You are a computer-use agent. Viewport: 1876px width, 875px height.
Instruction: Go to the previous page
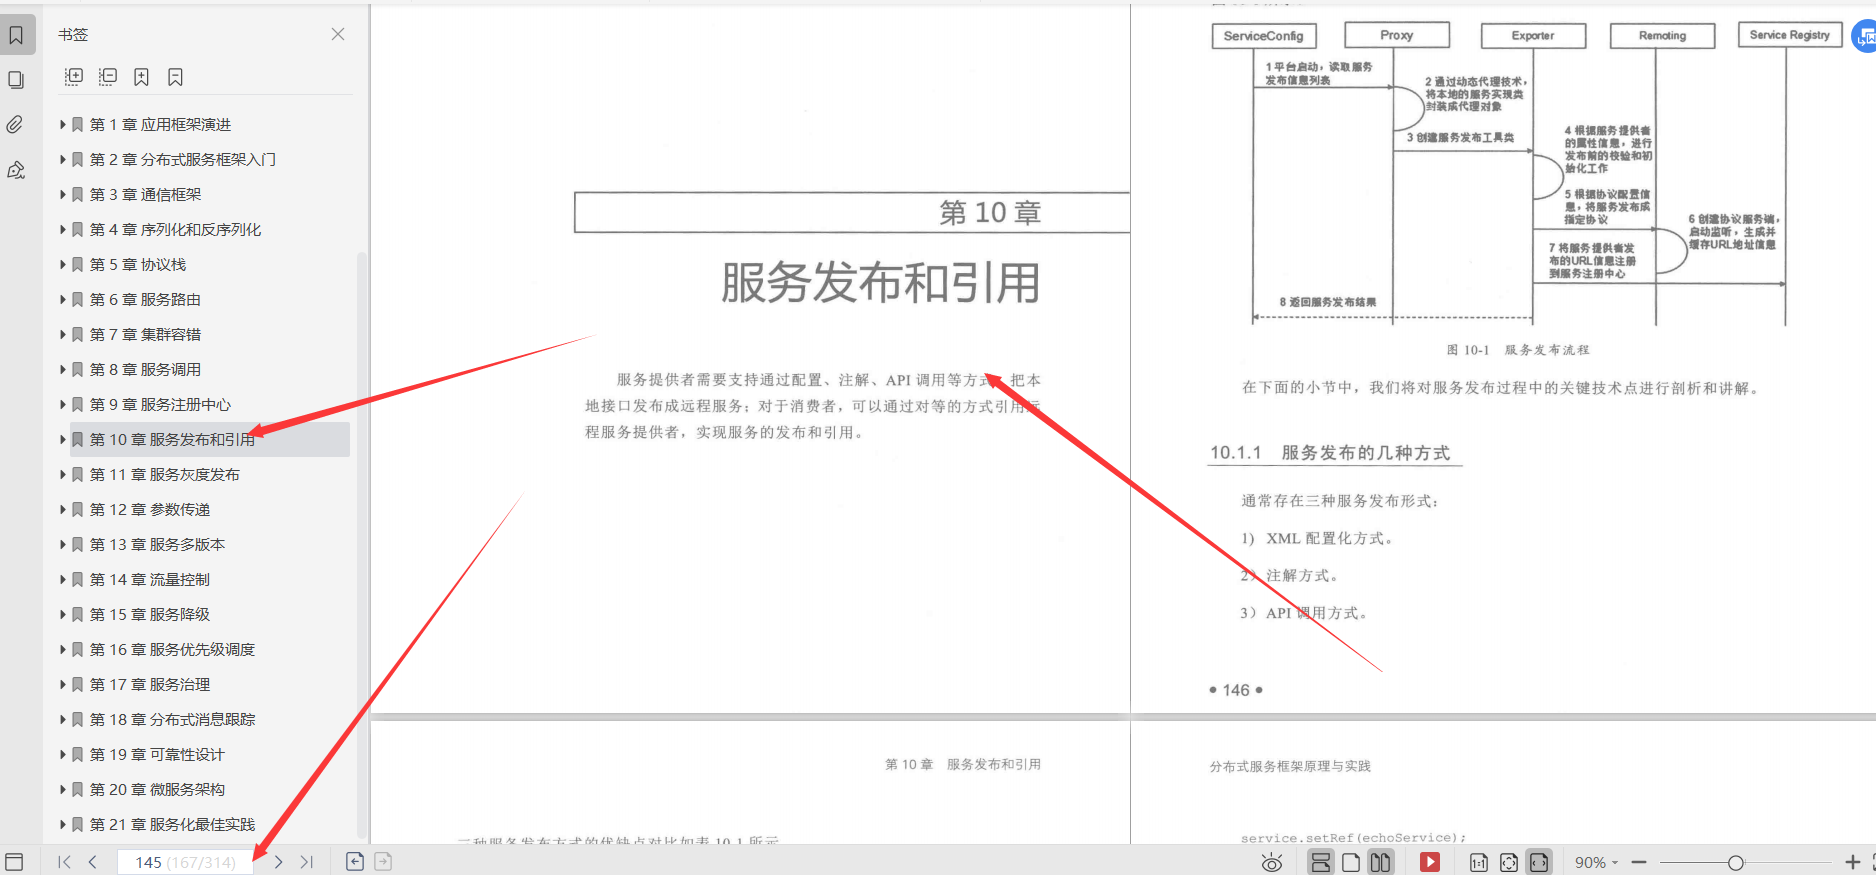(x=93, y=862)
